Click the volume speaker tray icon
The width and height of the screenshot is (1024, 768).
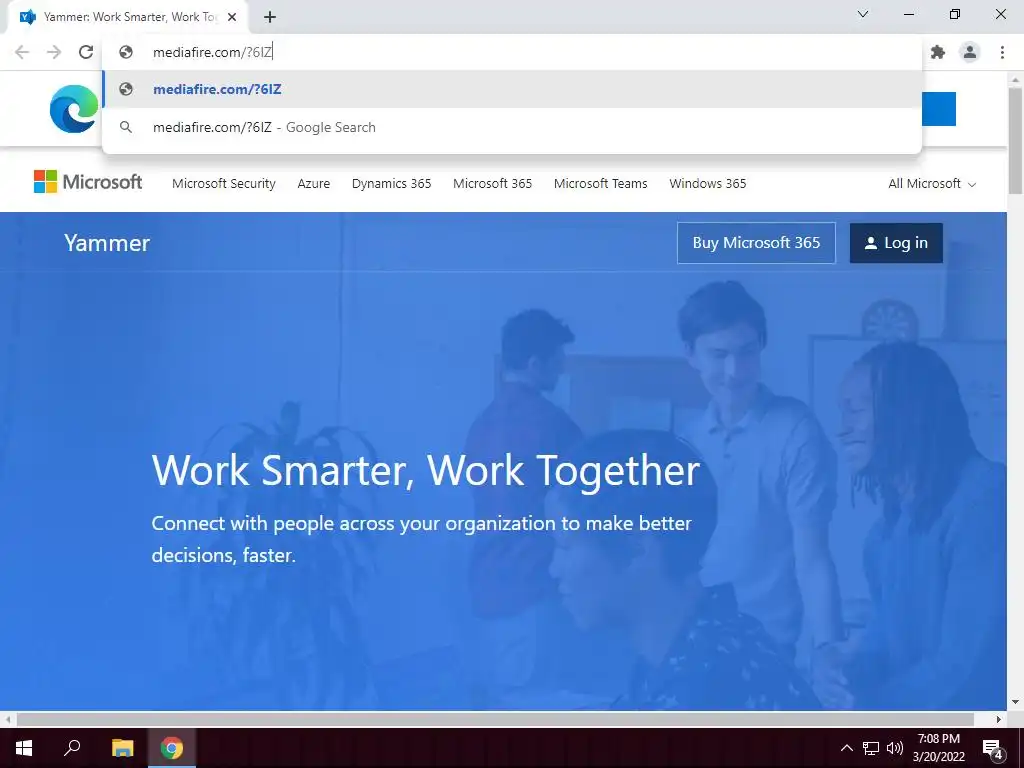(895, 748)
